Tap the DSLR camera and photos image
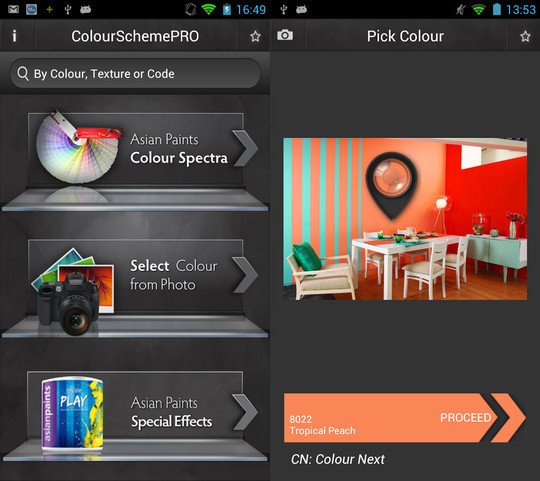The width and height of the screenshot is (540, 481). click(x=73, y=291)
